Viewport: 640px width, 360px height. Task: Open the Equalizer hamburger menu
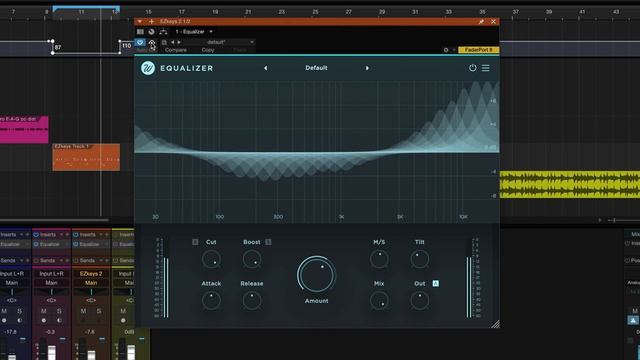pos(486,68)
